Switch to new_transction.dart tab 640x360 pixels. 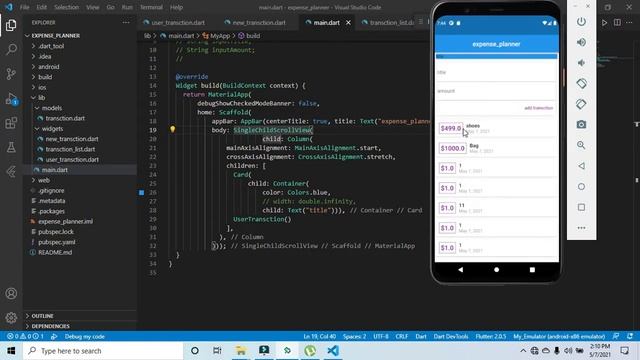(x=259, y=23)
